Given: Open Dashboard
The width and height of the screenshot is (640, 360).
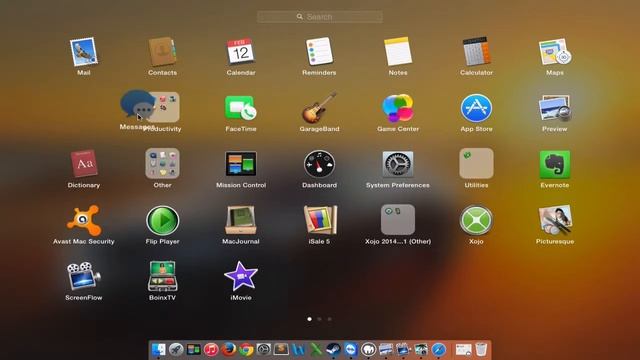Looking at the screenshot, I should coord(319,164).
